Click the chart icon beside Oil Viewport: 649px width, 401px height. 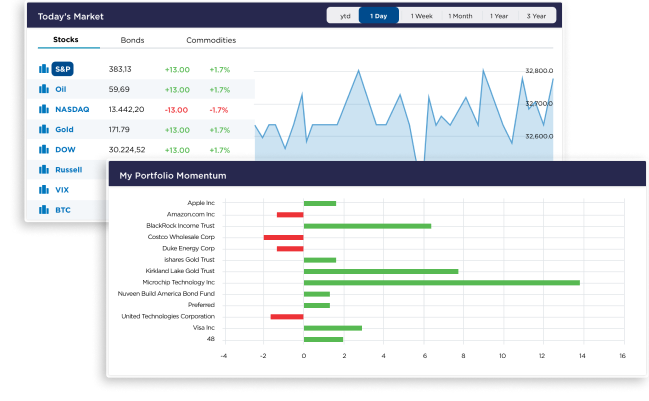pyautogui.click(x=43, y=89)
